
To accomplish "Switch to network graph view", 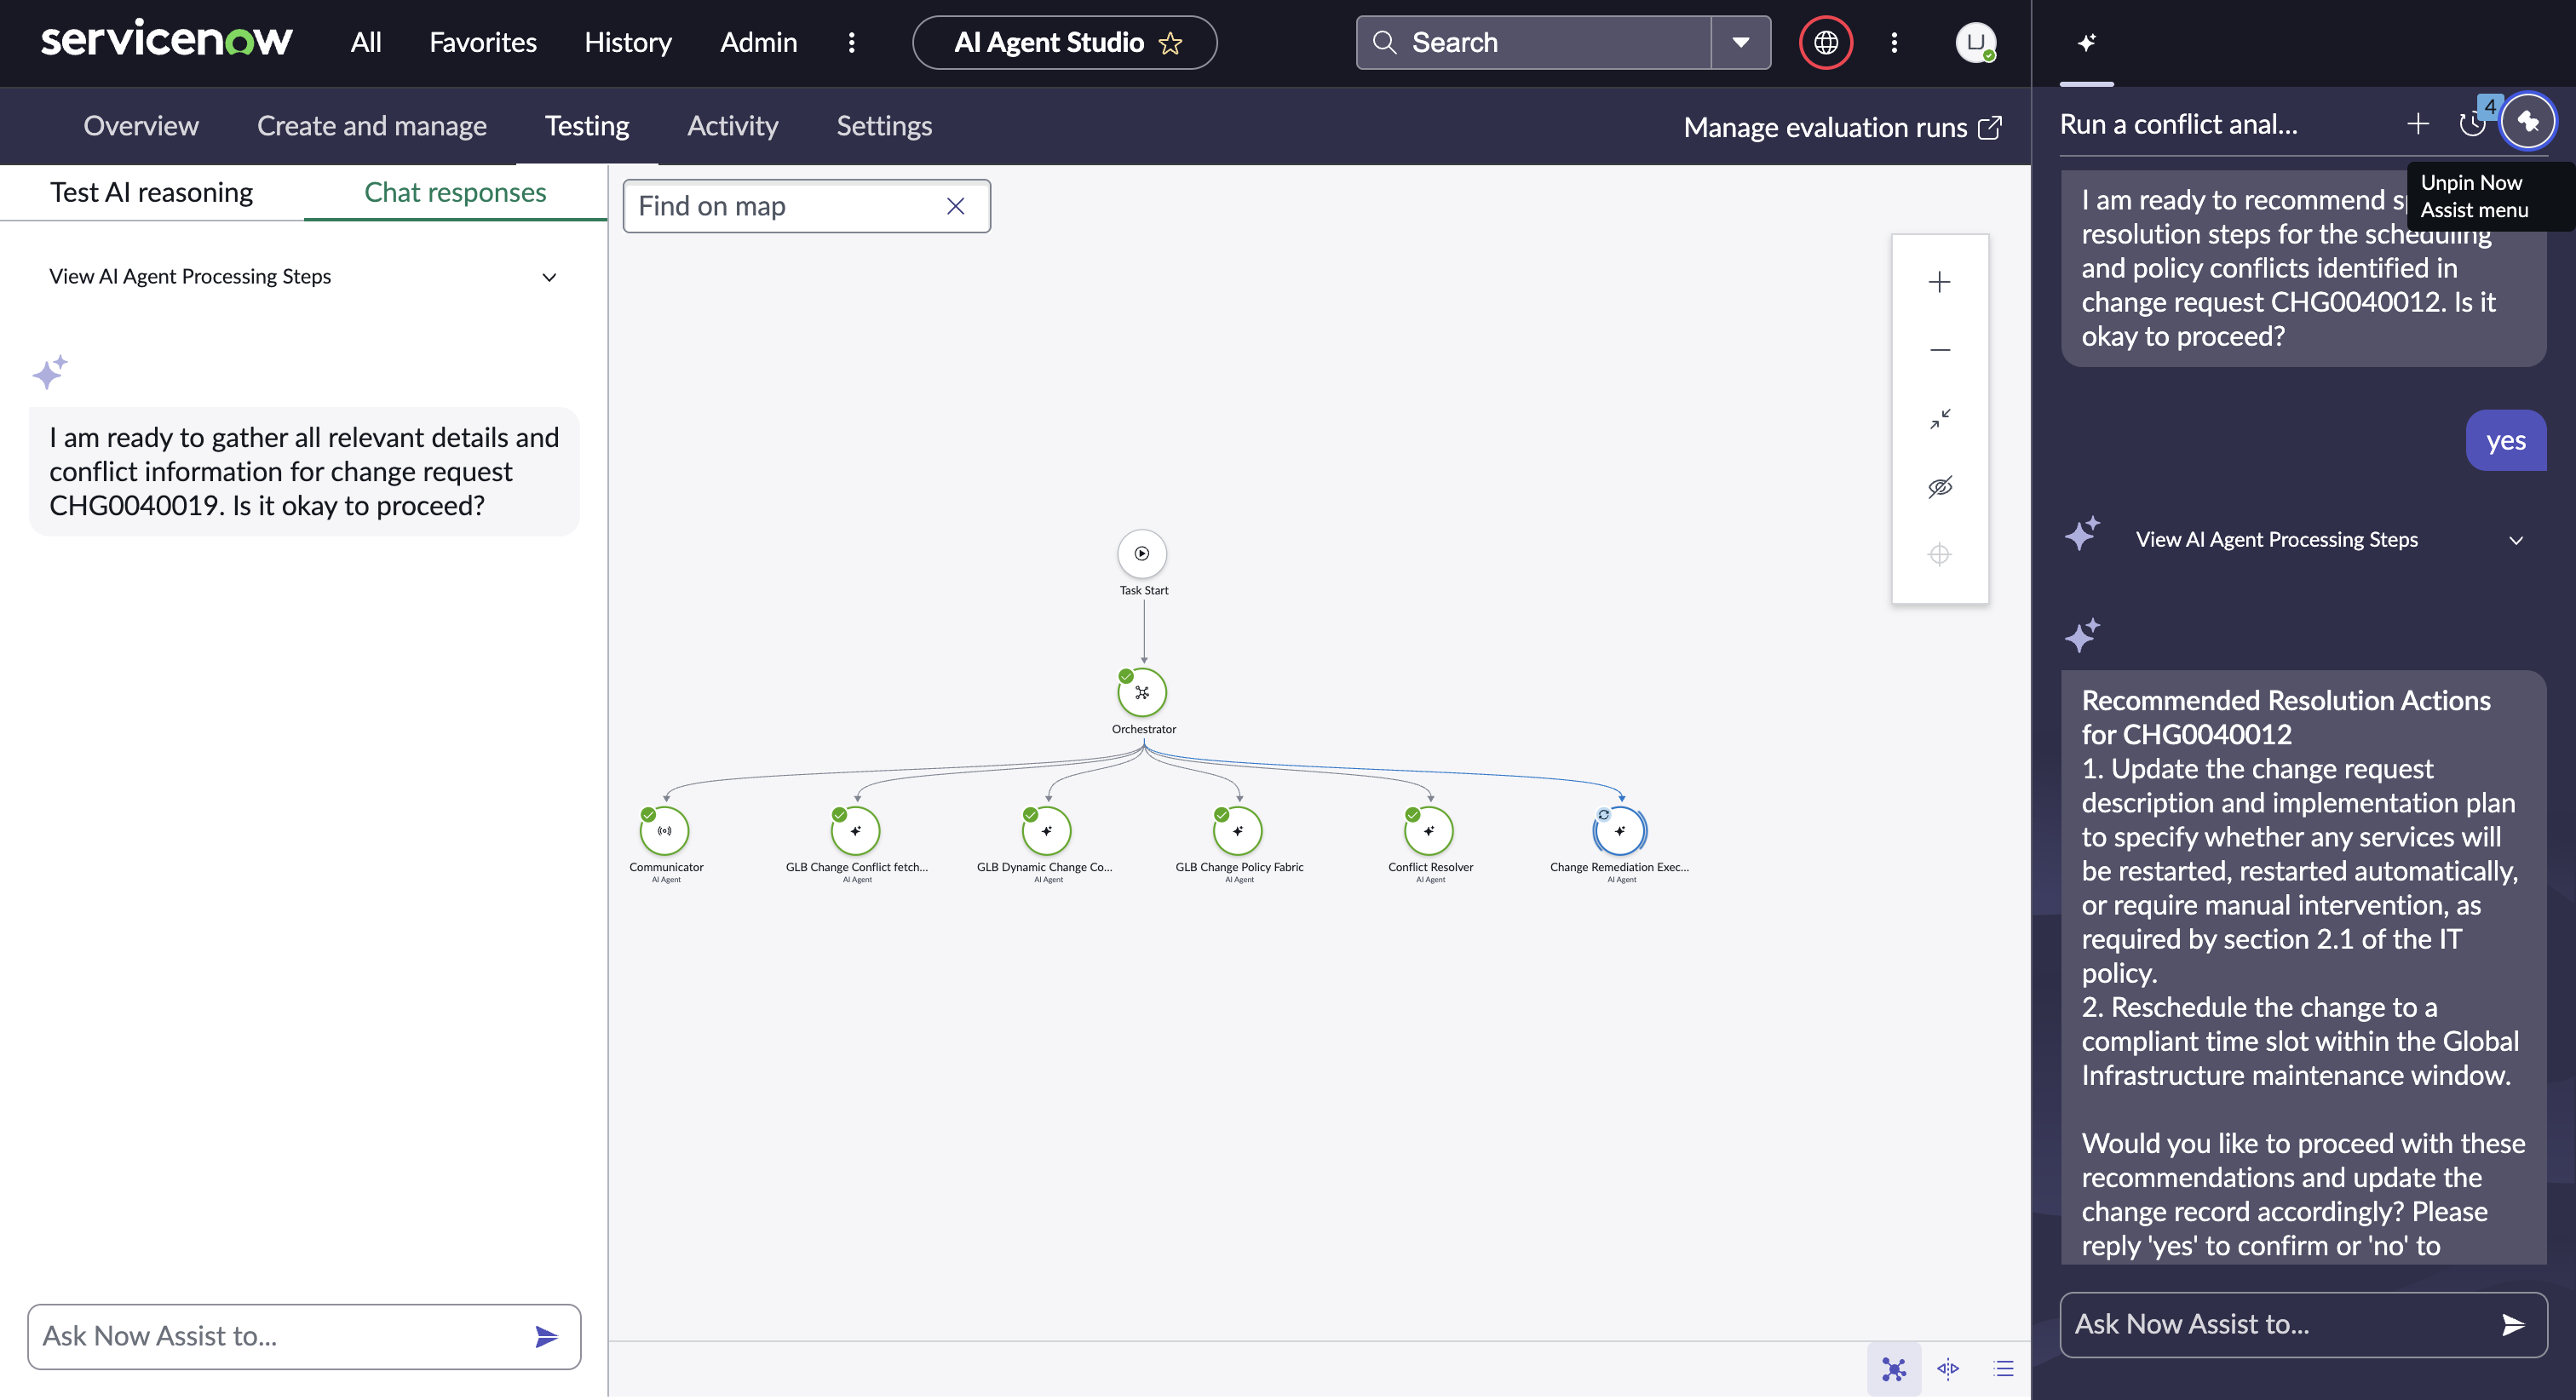I will (1893, 1369).
